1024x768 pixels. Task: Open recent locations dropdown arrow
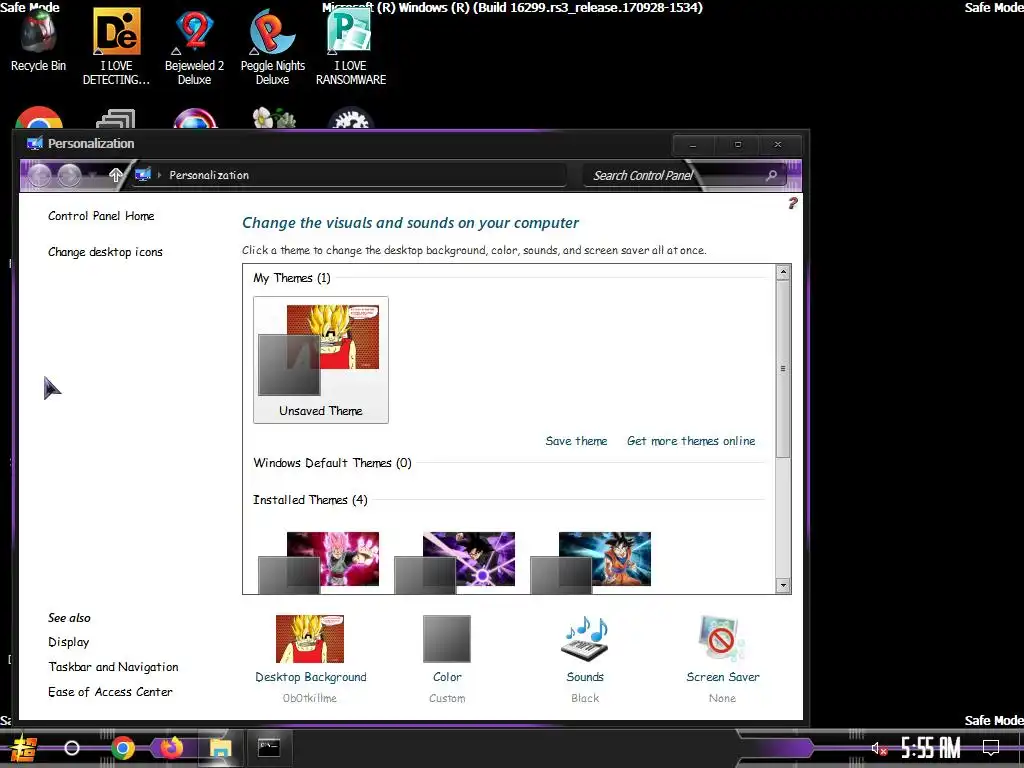pyautogui.click(x=93, y=175)
